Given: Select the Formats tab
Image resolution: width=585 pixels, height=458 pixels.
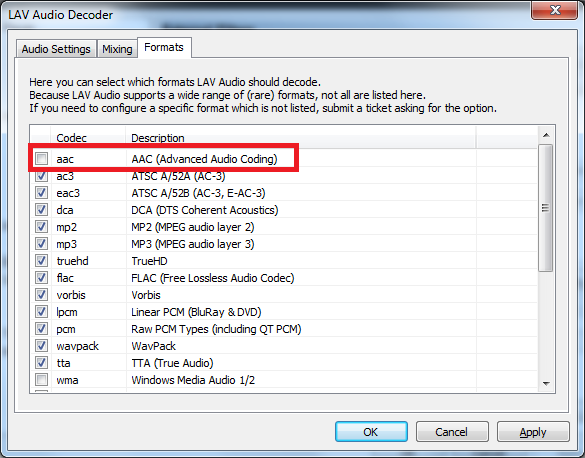Looking at the screenshot, I should click(x=164, y=47).
